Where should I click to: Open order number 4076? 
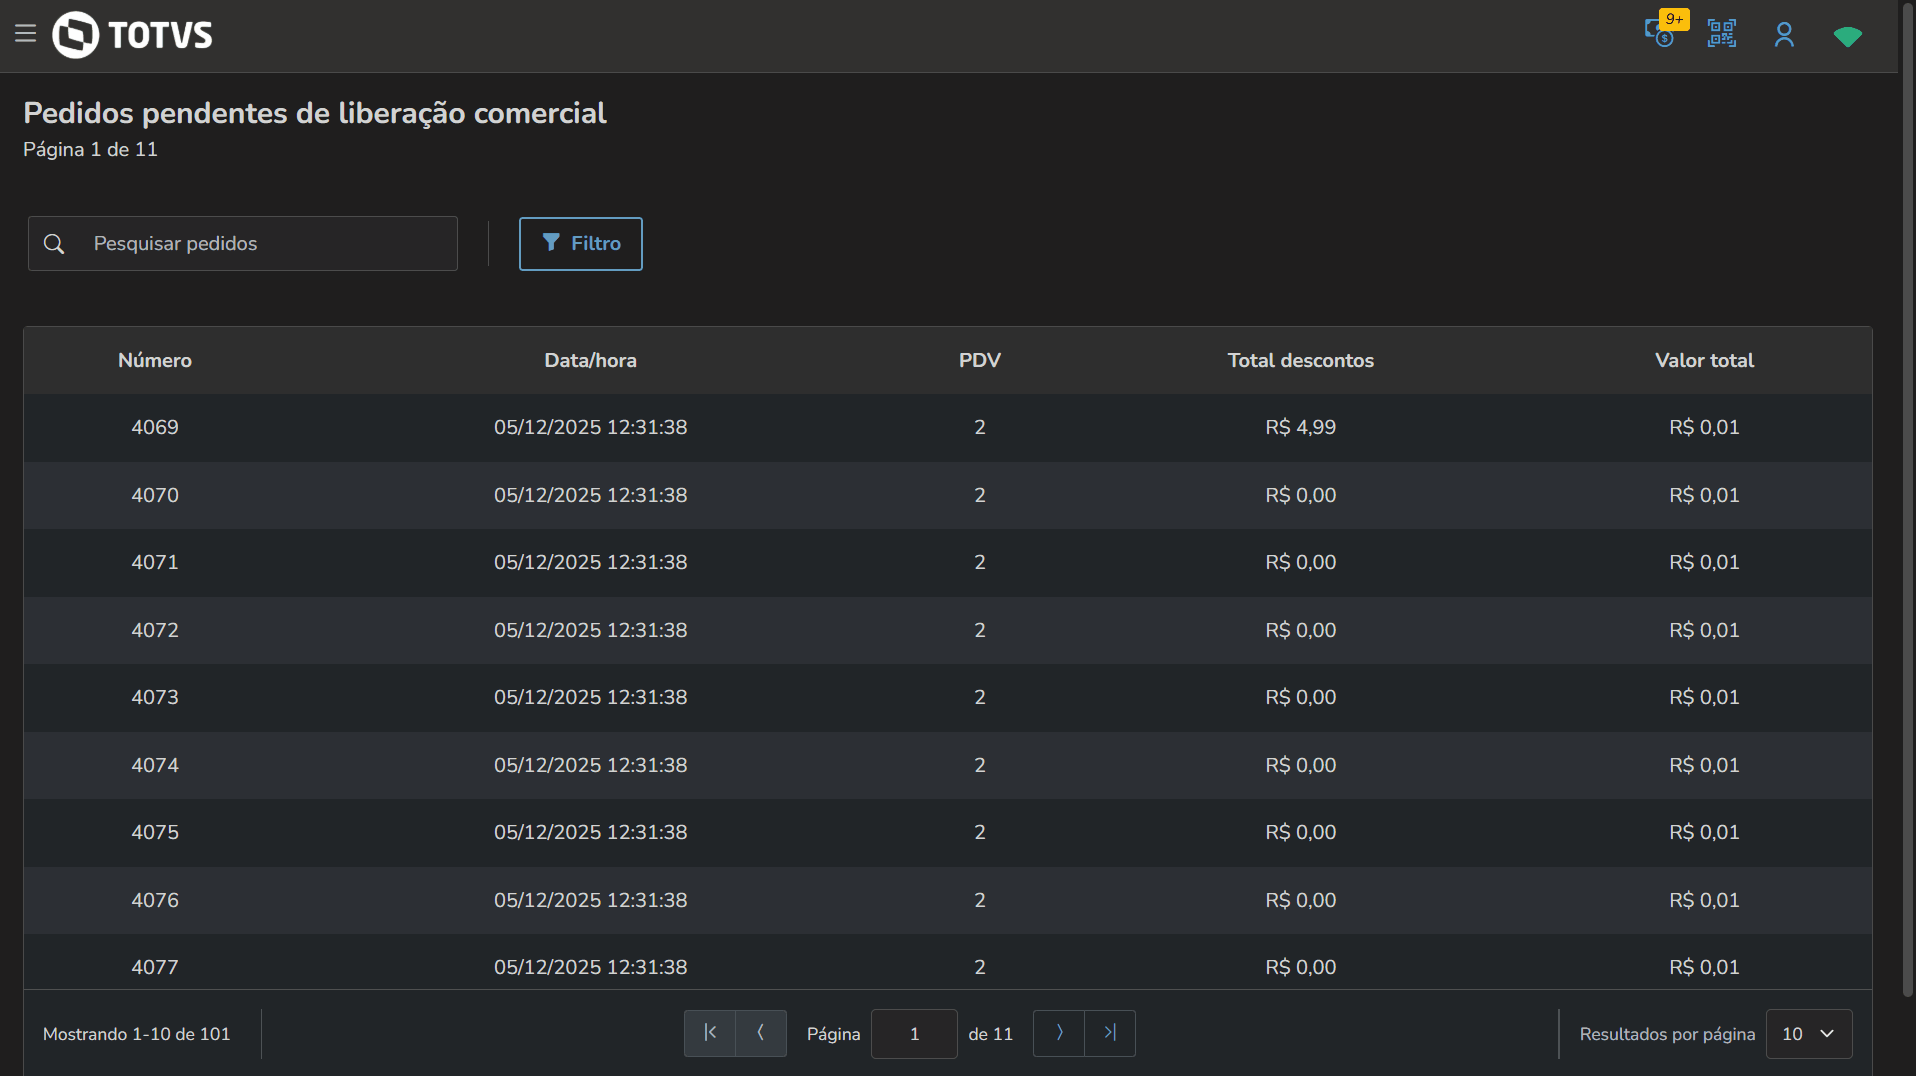[x=155, y=901]
